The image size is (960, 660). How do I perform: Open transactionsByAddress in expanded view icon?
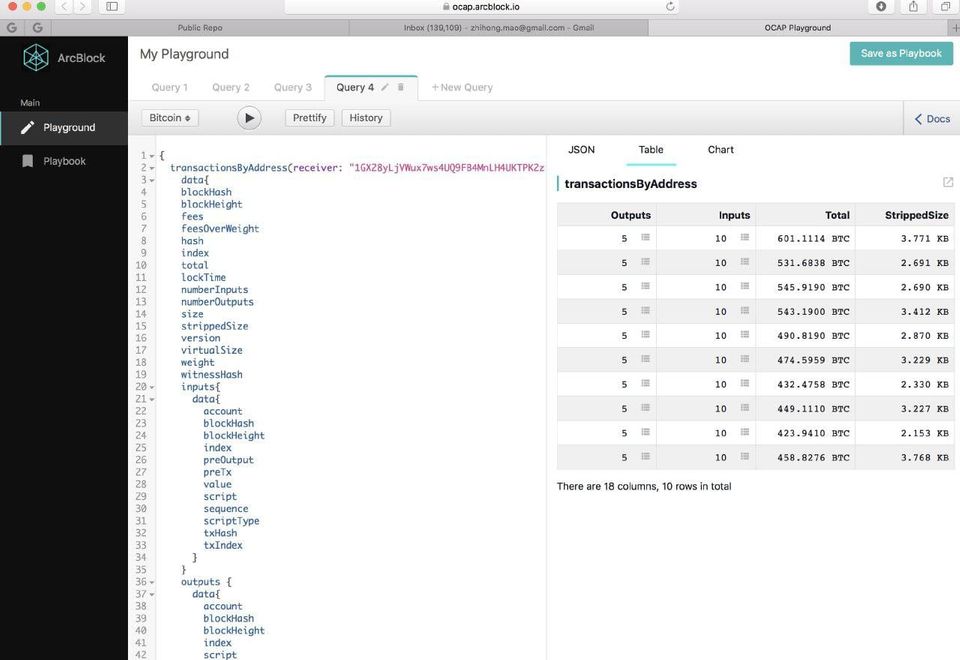[x=948, y=183]
